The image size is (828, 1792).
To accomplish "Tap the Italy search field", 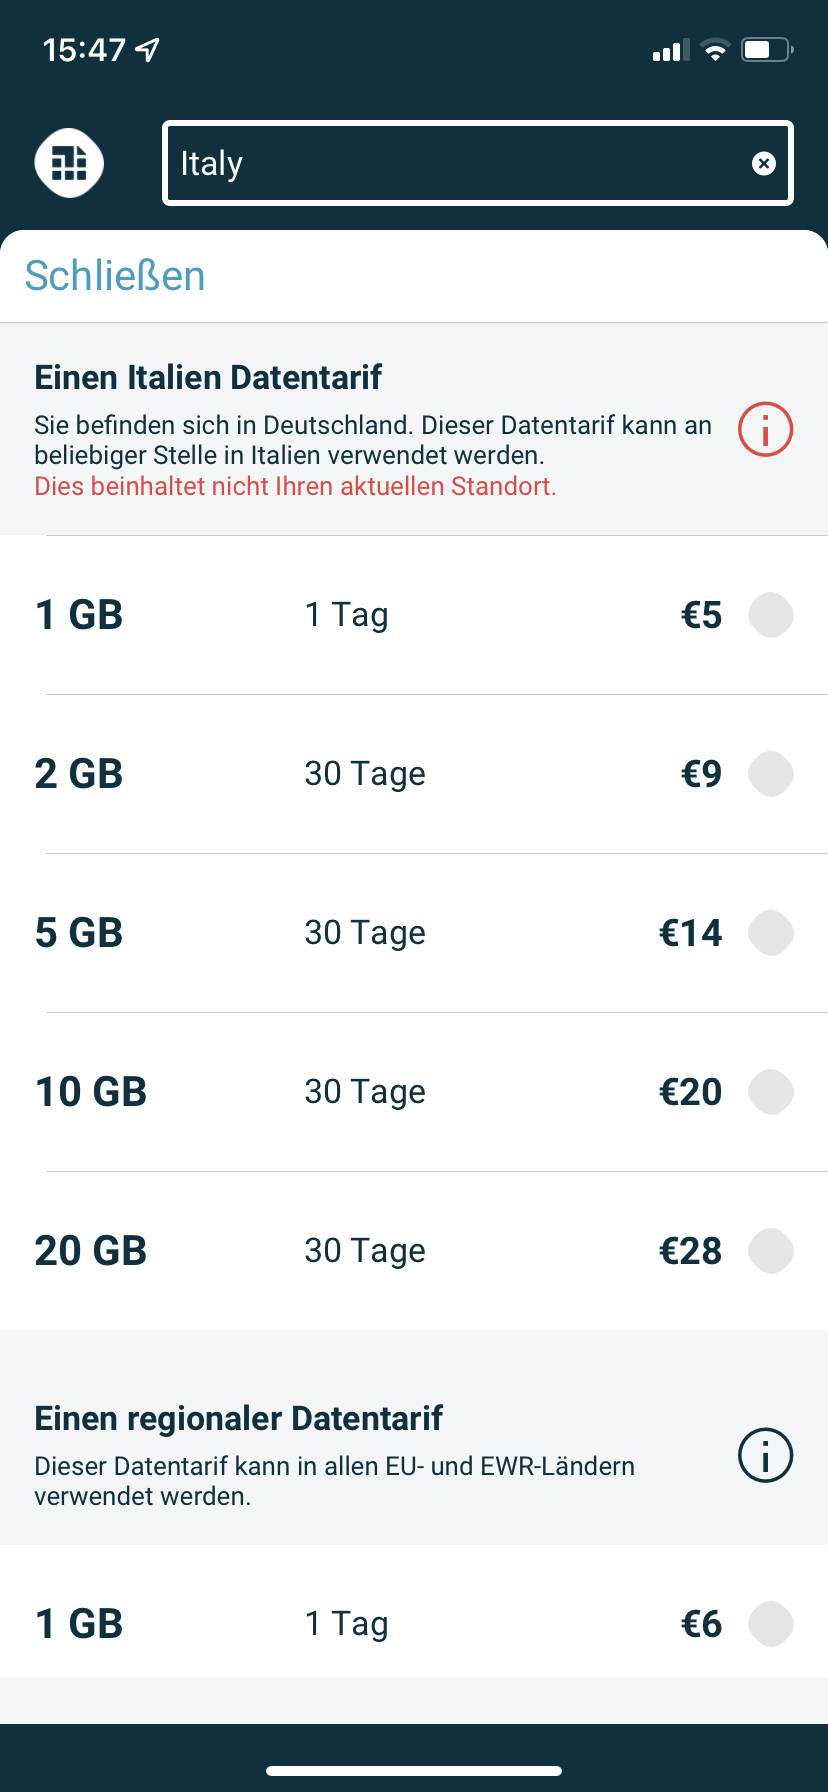I will tap(450, 164).
